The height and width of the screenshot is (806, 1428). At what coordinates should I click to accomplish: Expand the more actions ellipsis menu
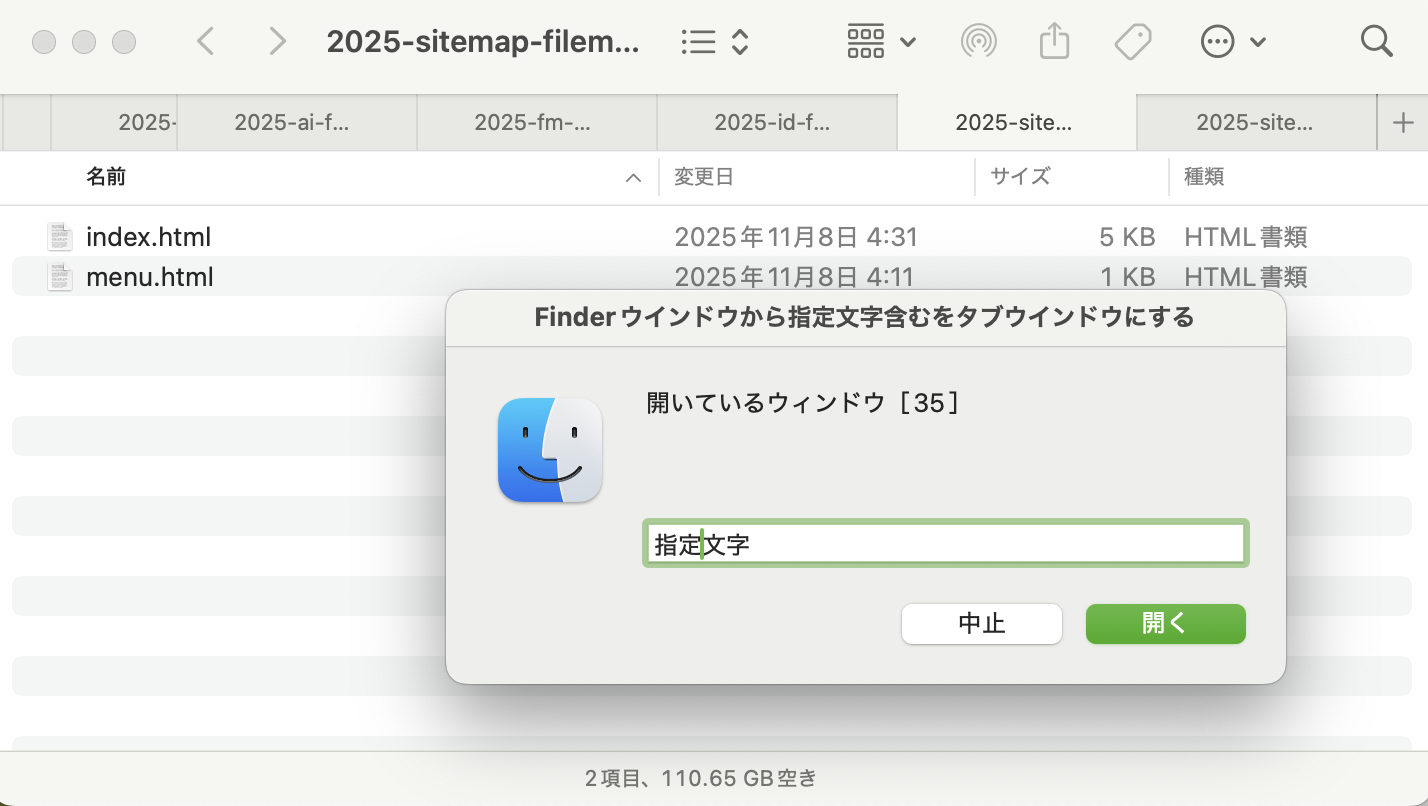(x=1233, y=41)
